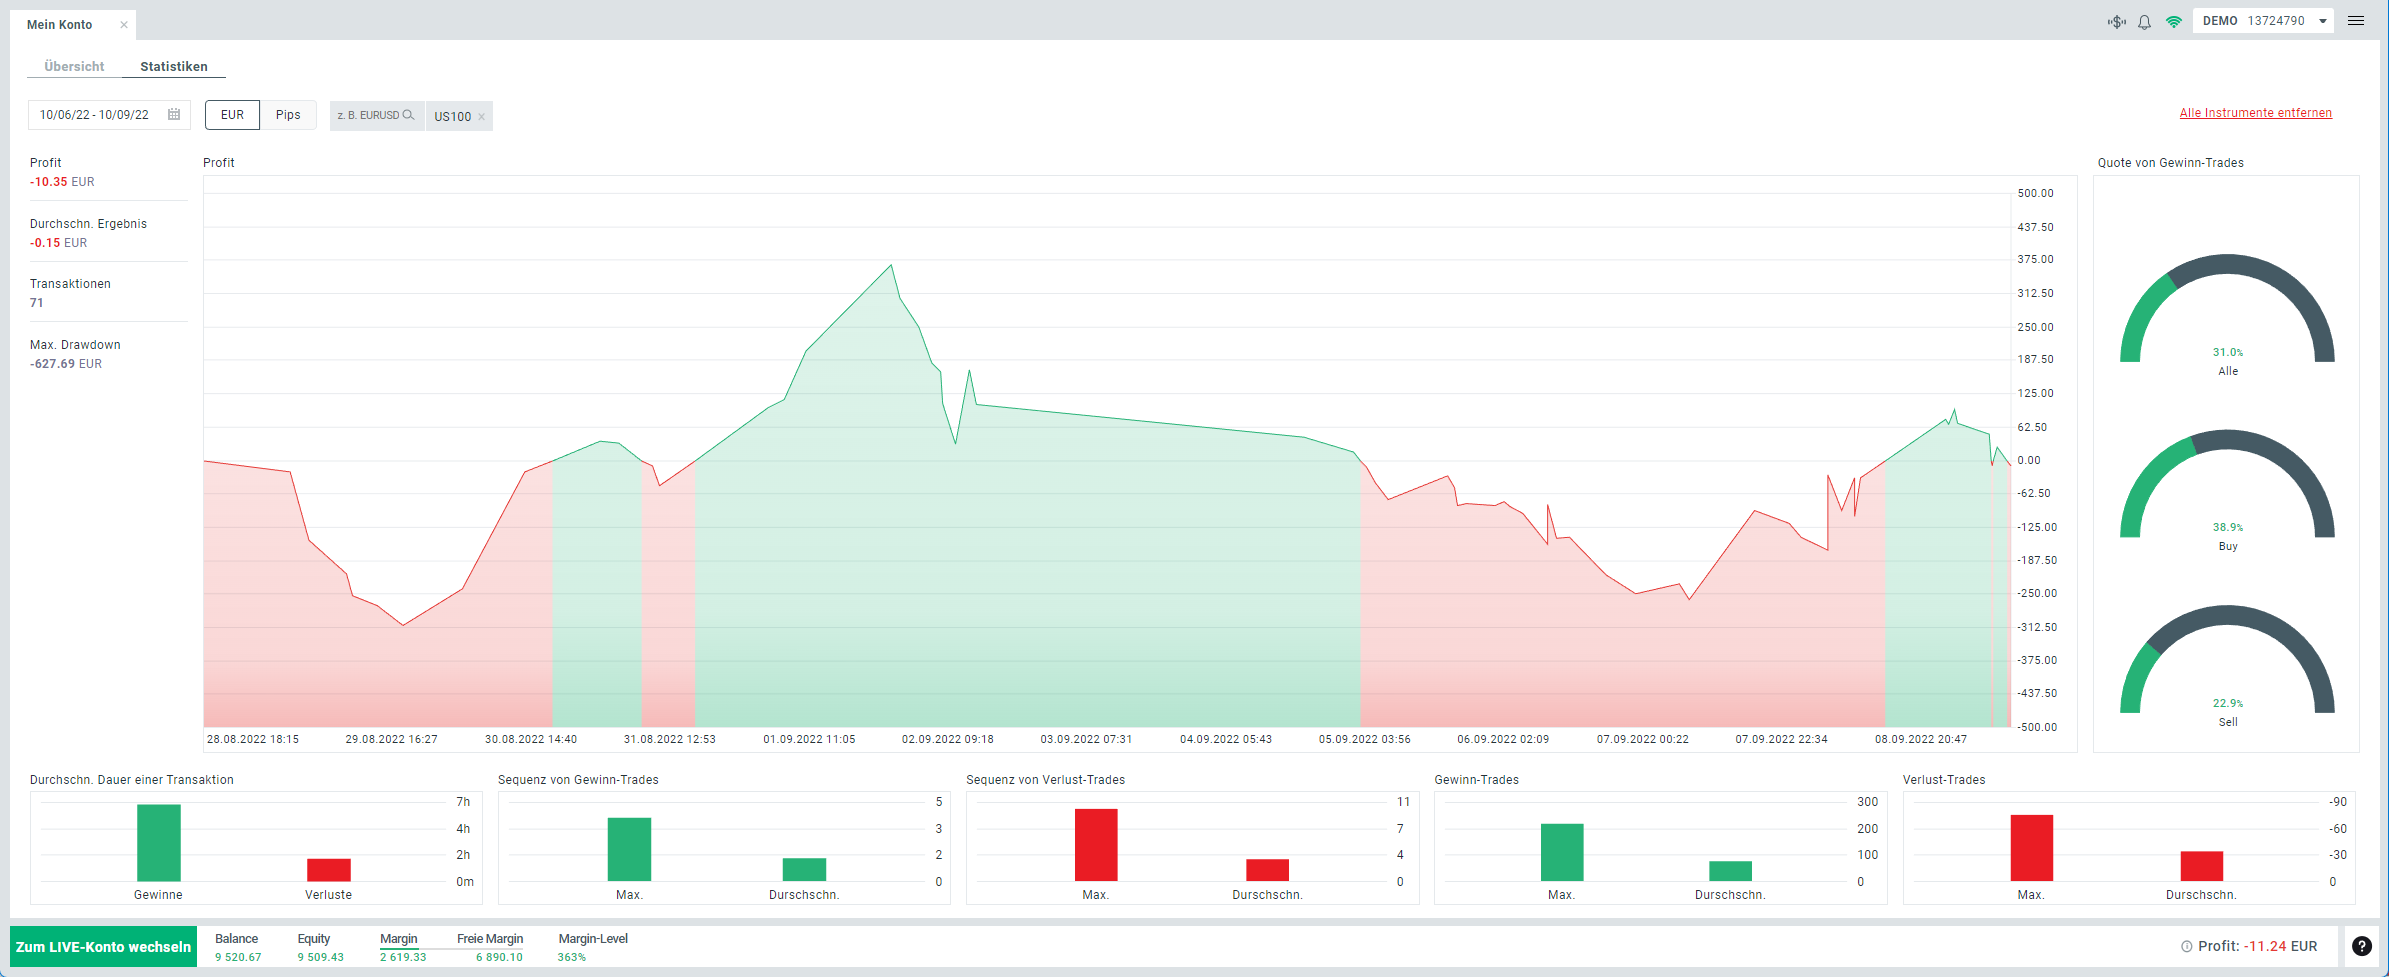The height and width of the screenshot is (977, 2389).
Task: Select the Mein Konto window tab
Action: pos(72,25)
